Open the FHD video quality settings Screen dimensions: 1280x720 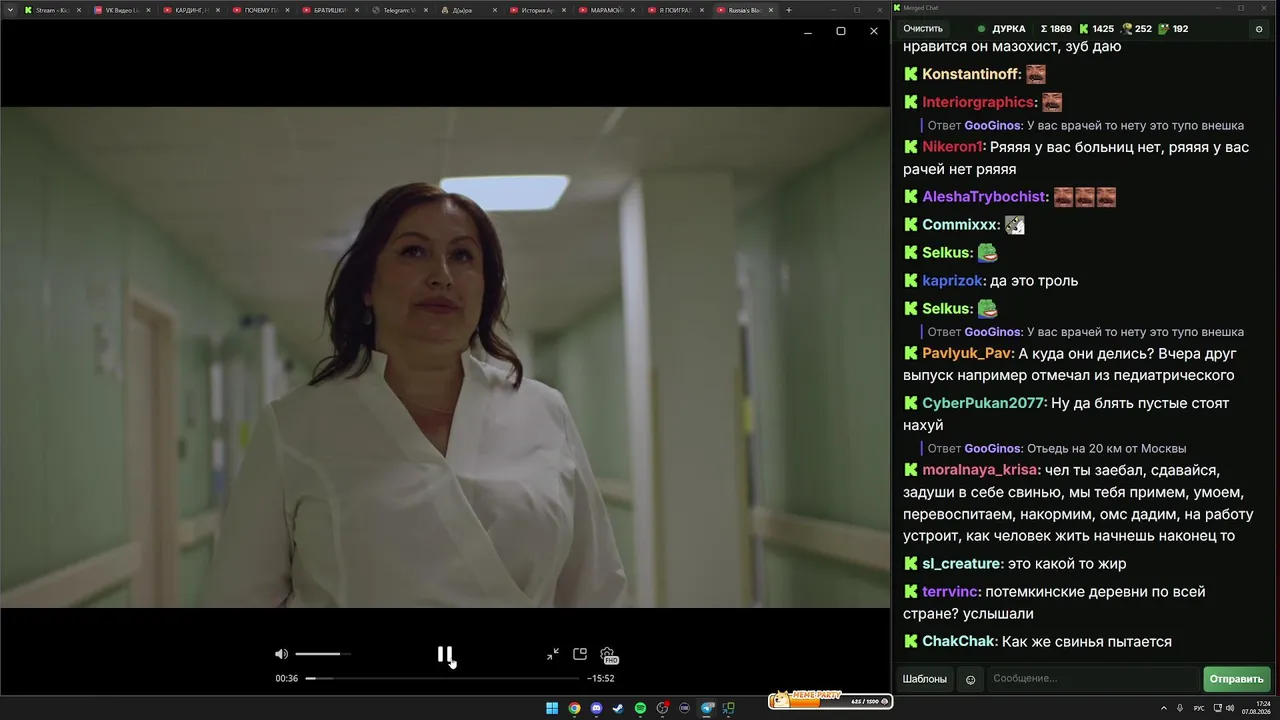pos(608,655)
